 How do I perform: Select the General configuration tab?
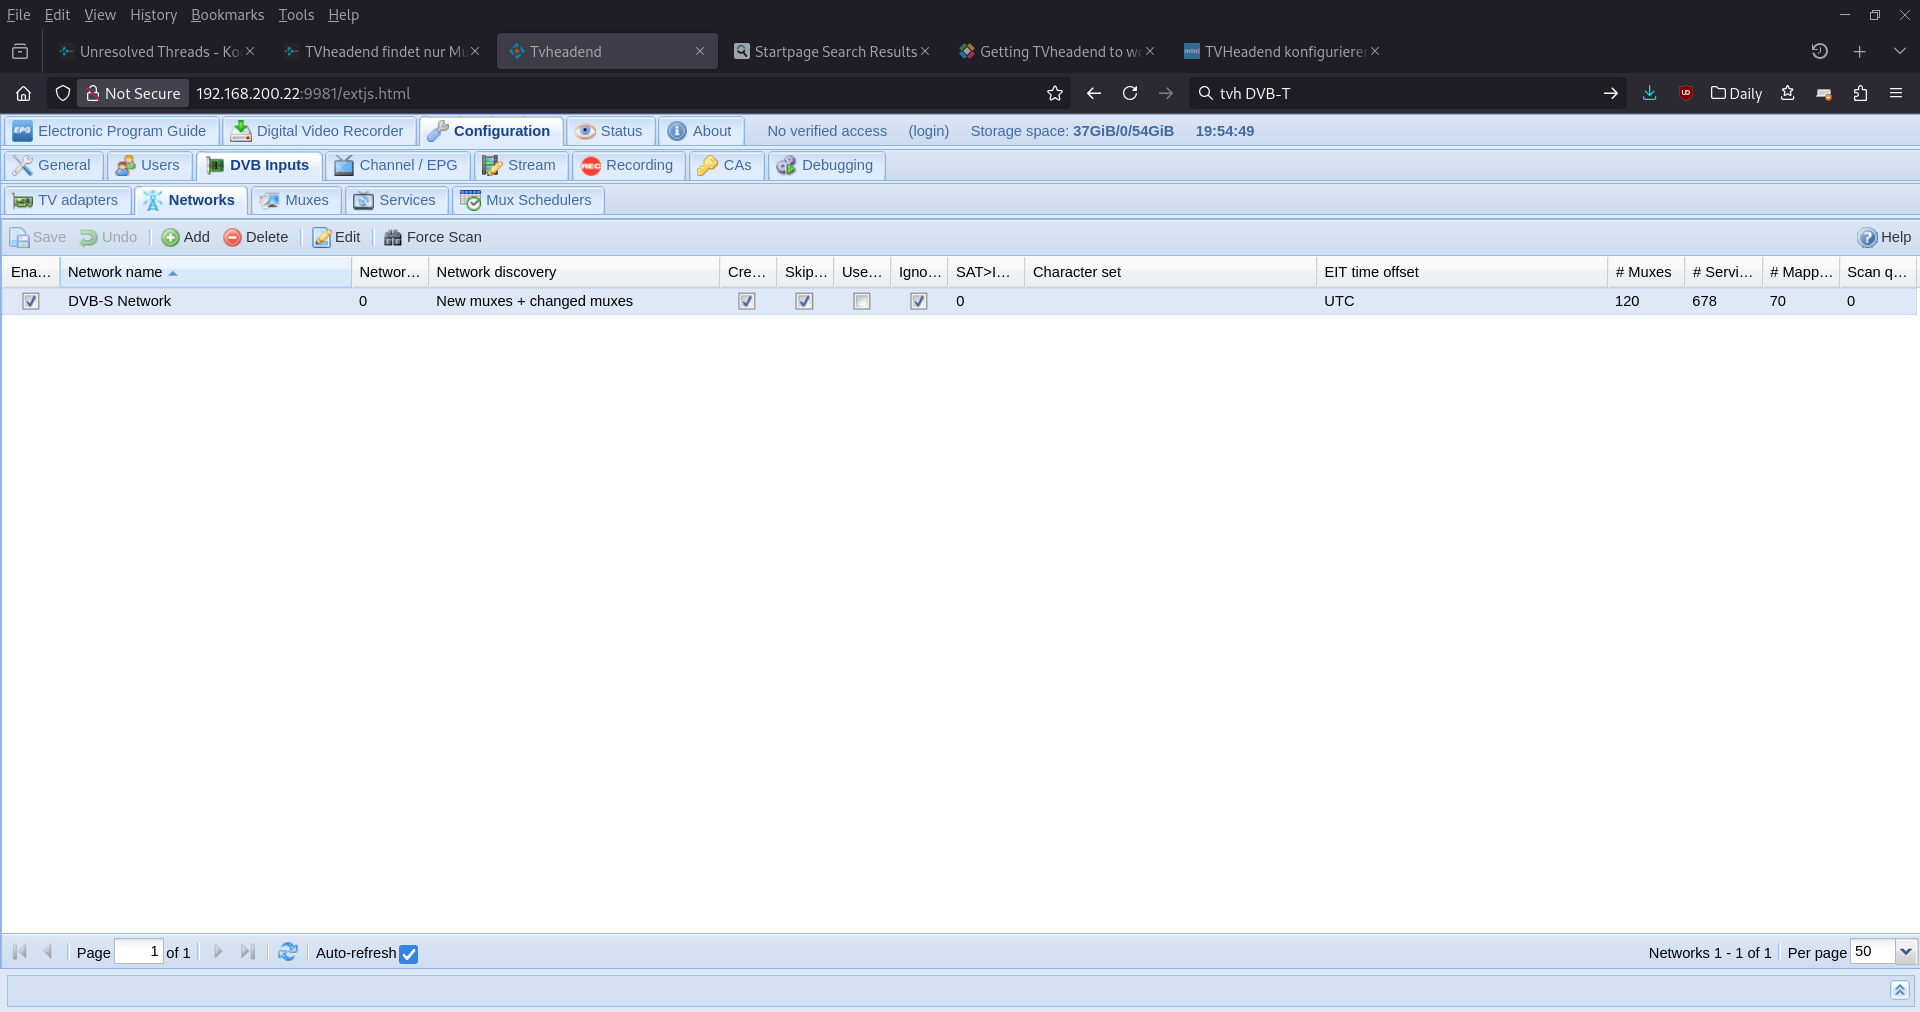click(x=53, y=166)
